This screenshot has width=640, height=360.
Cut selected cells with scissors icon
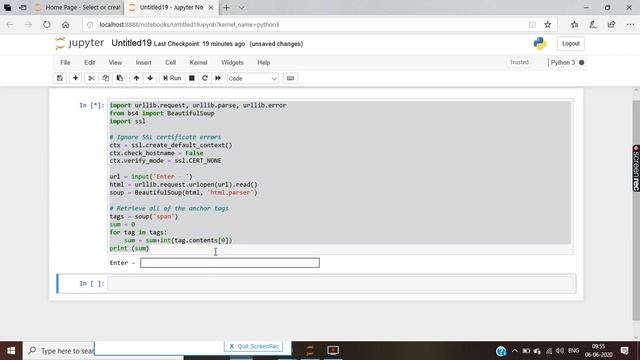pyautogui.click(x=91, y=78)
